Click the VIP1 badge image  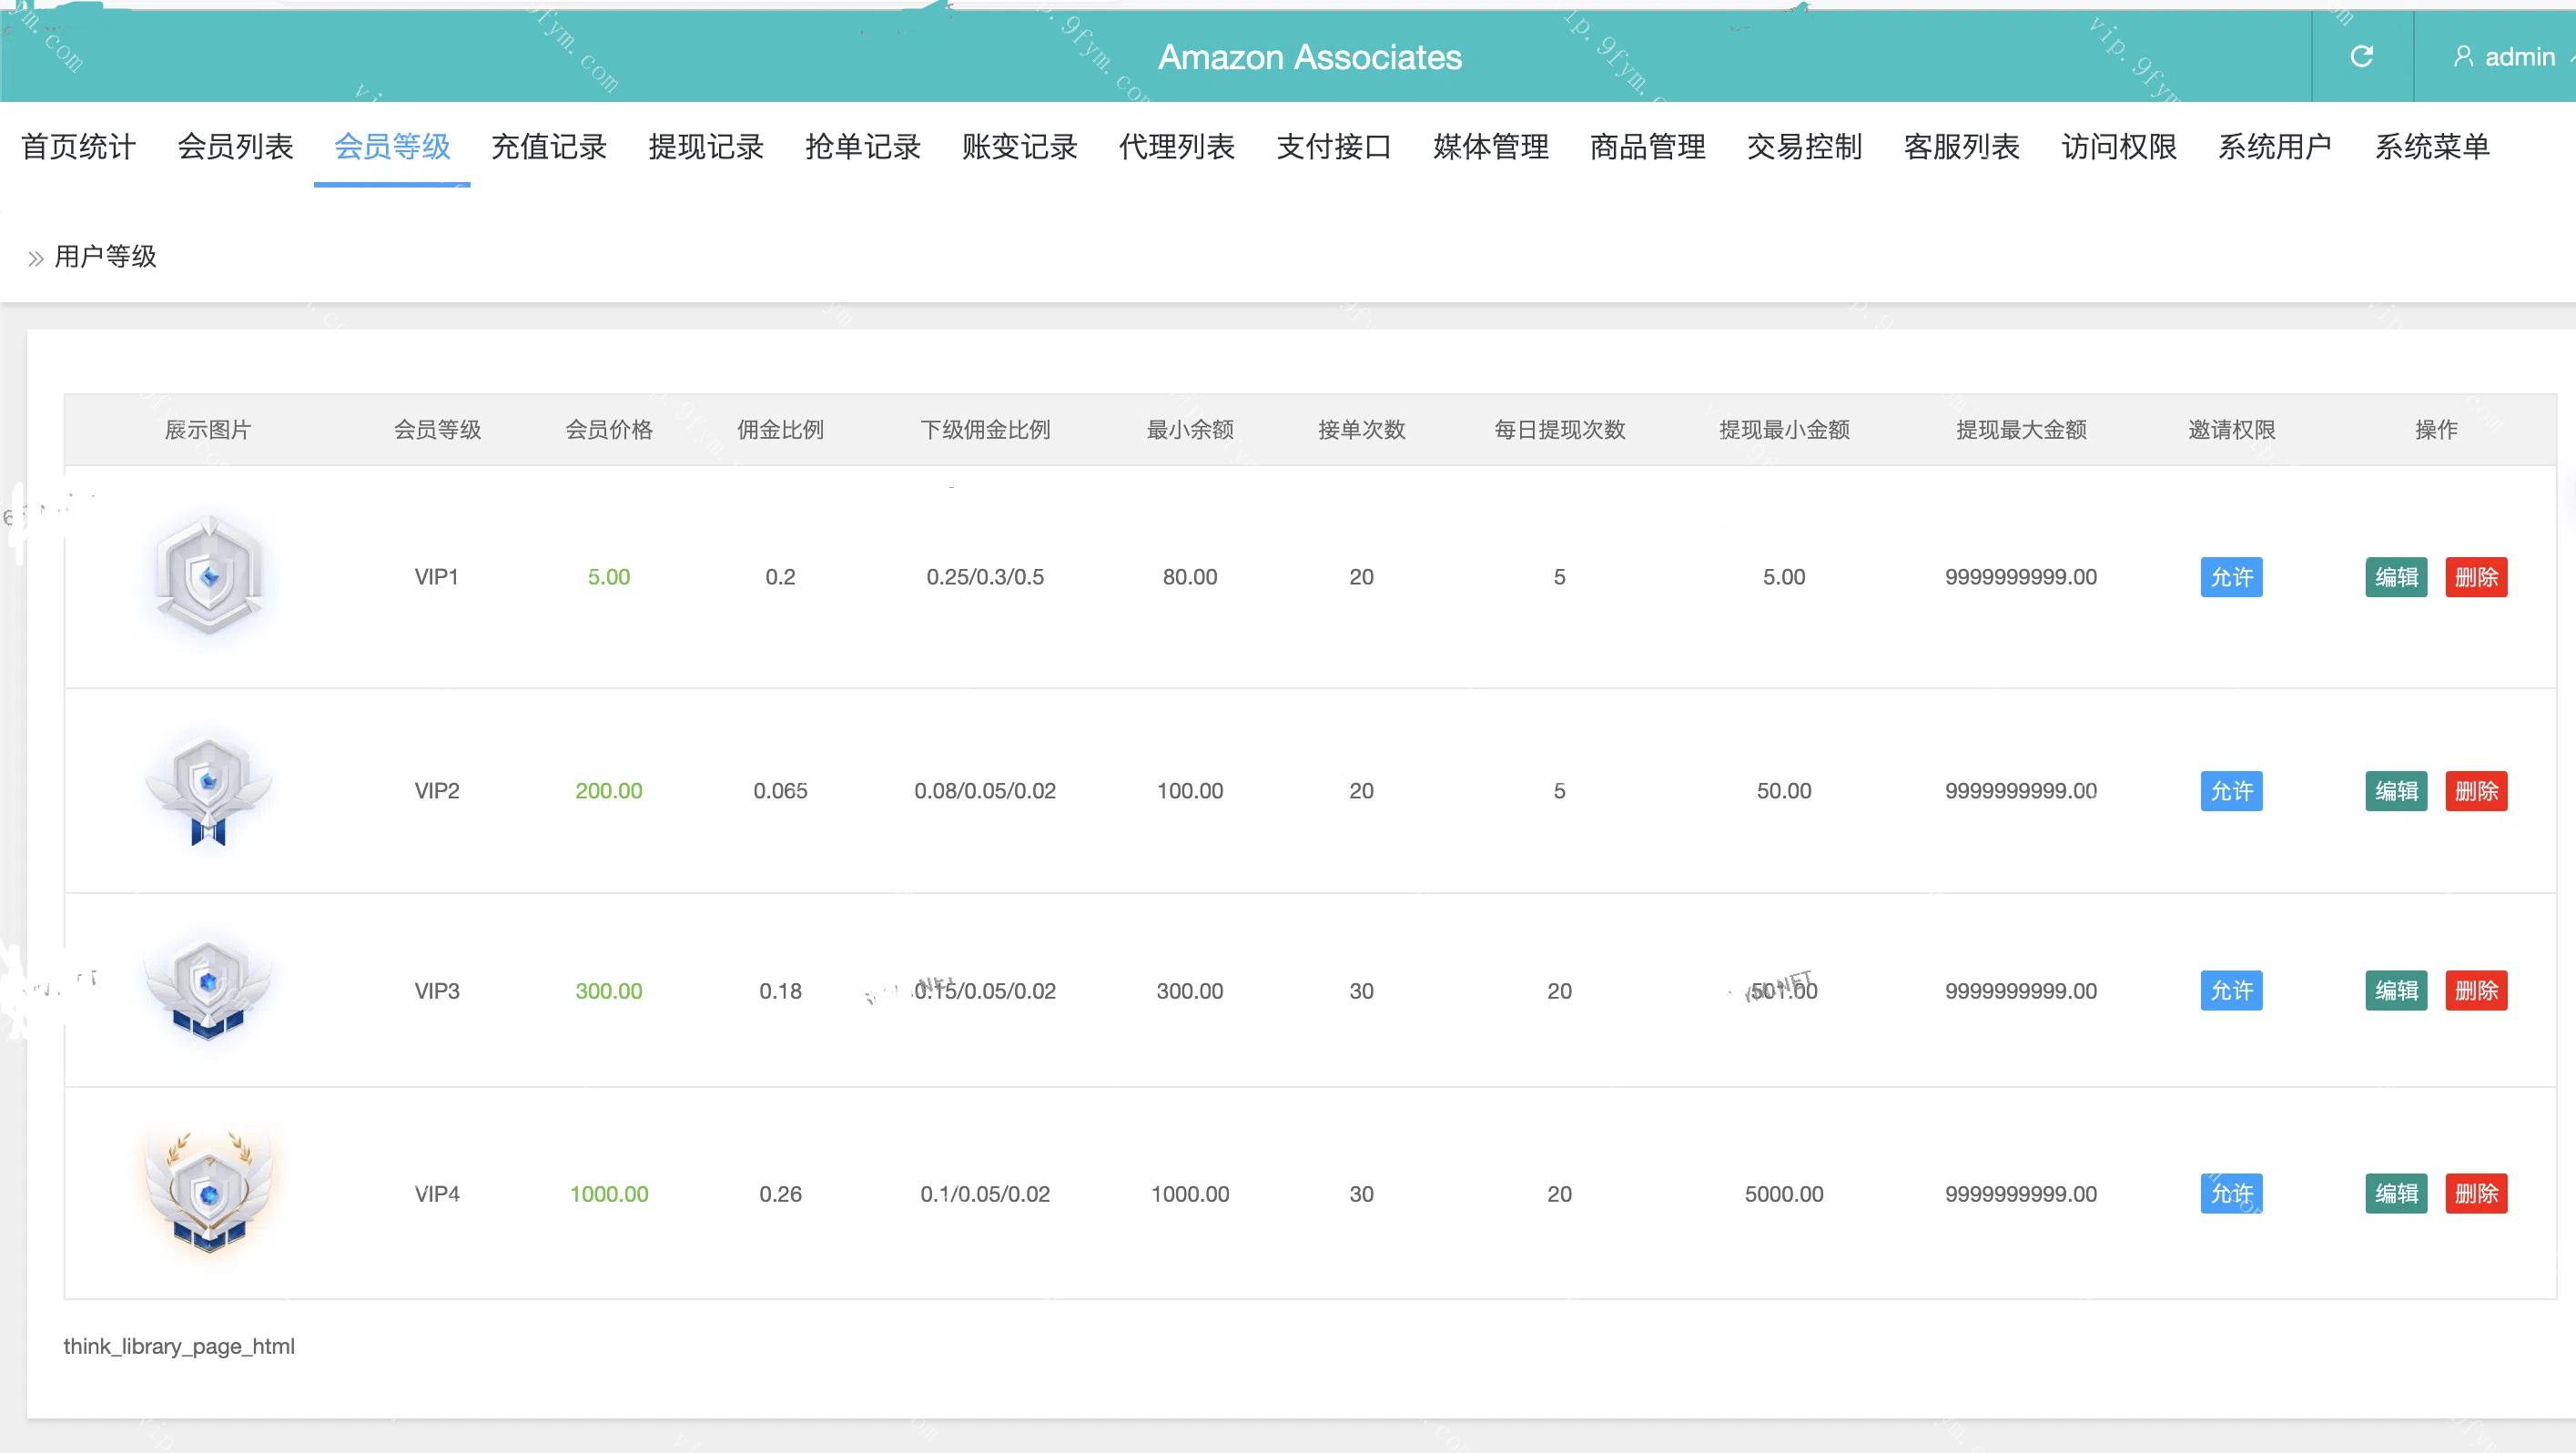point(208,576)
